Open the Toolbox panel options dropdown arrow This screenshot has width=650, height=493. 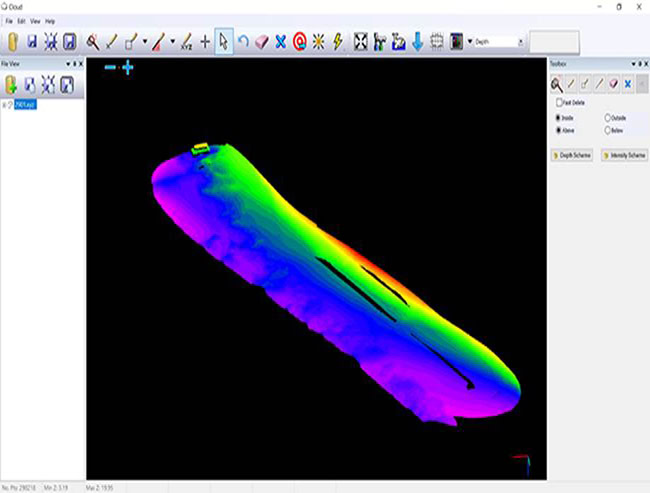pyautogui.click(x=633, y=64)
